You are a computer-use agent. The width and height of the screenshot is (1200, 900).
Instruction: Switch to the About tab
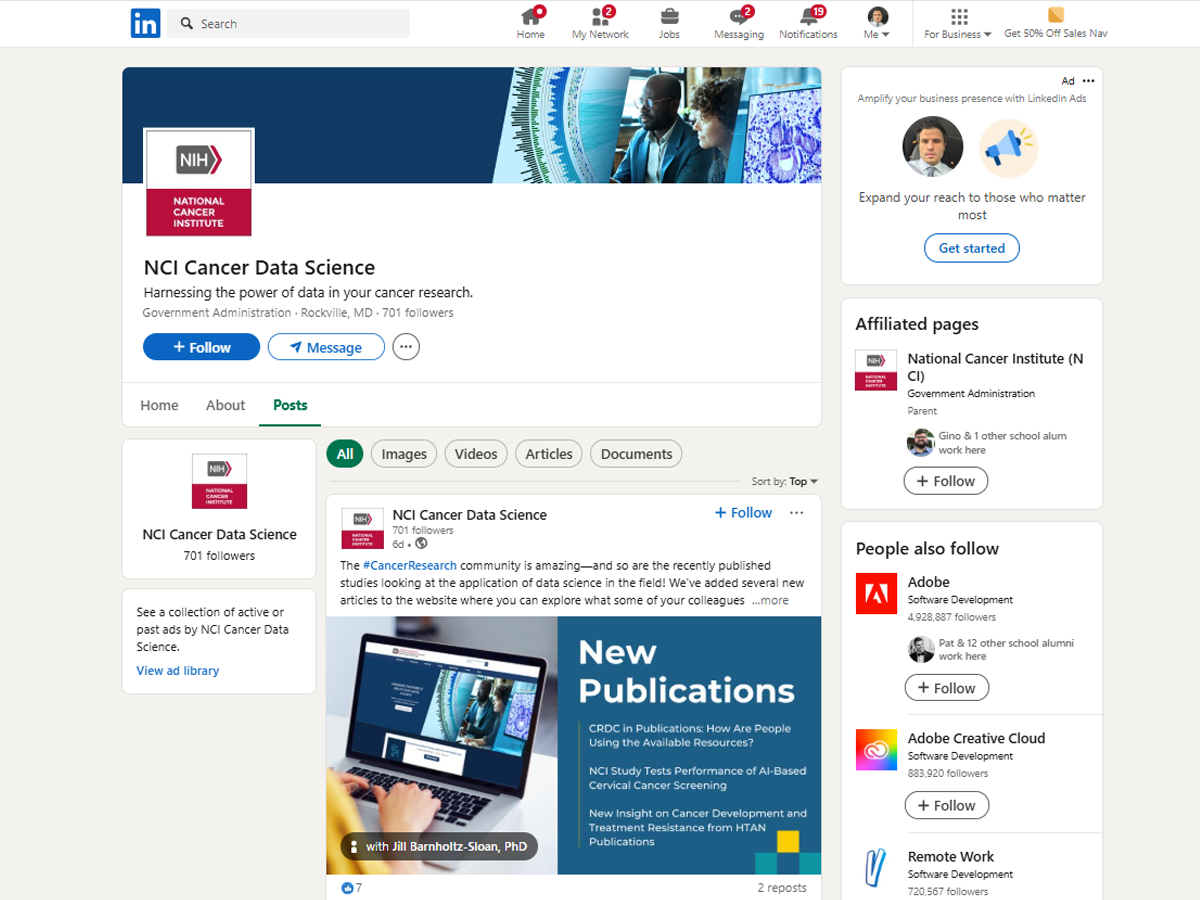[x=225, y=405]
